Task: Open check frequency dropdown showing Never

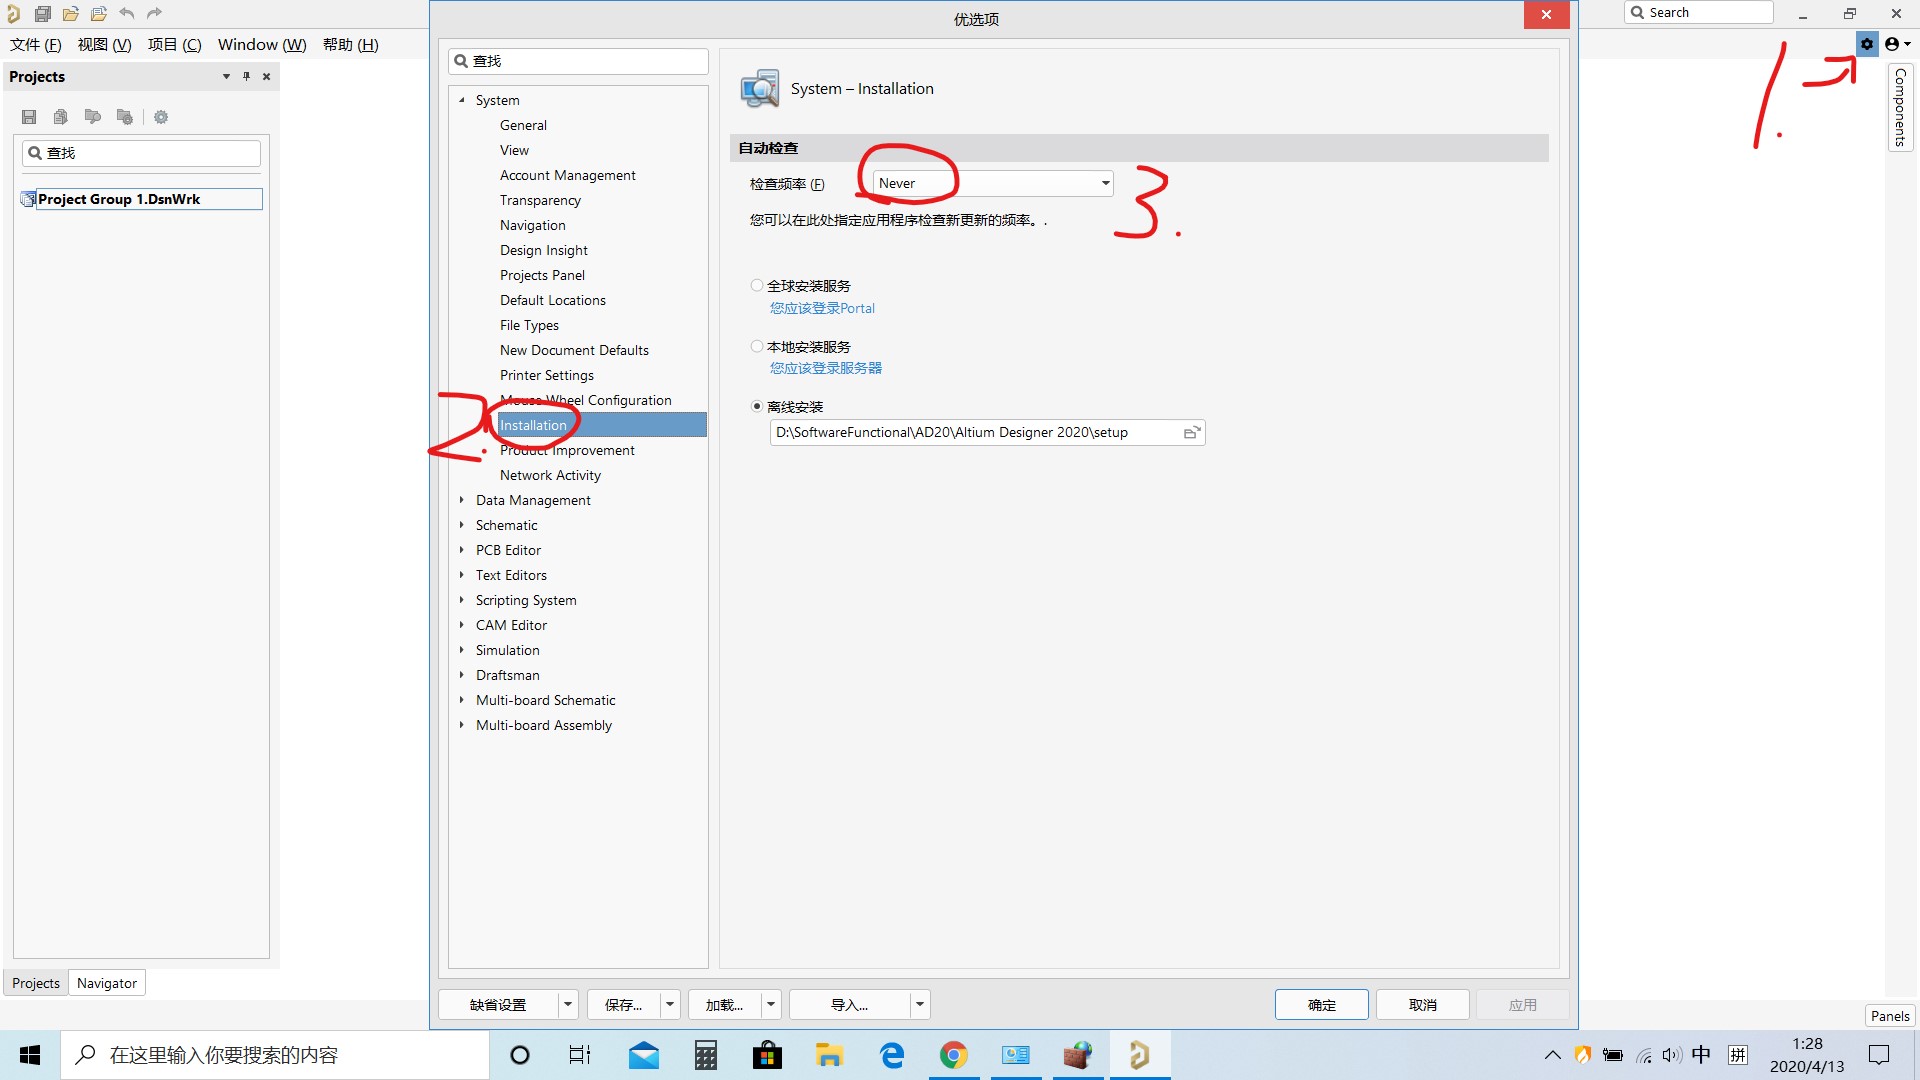Action: pos(993,183)
